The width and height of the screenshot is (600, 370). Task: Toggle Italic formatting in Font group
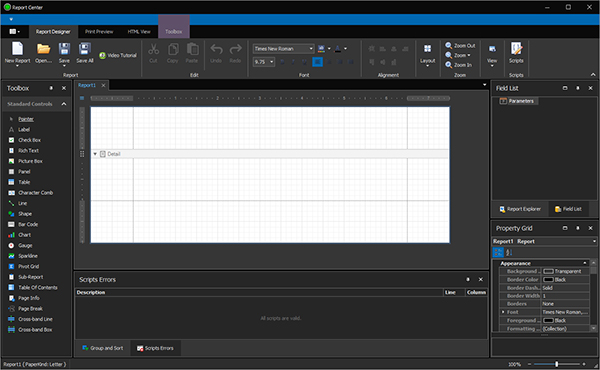point(293,62)
